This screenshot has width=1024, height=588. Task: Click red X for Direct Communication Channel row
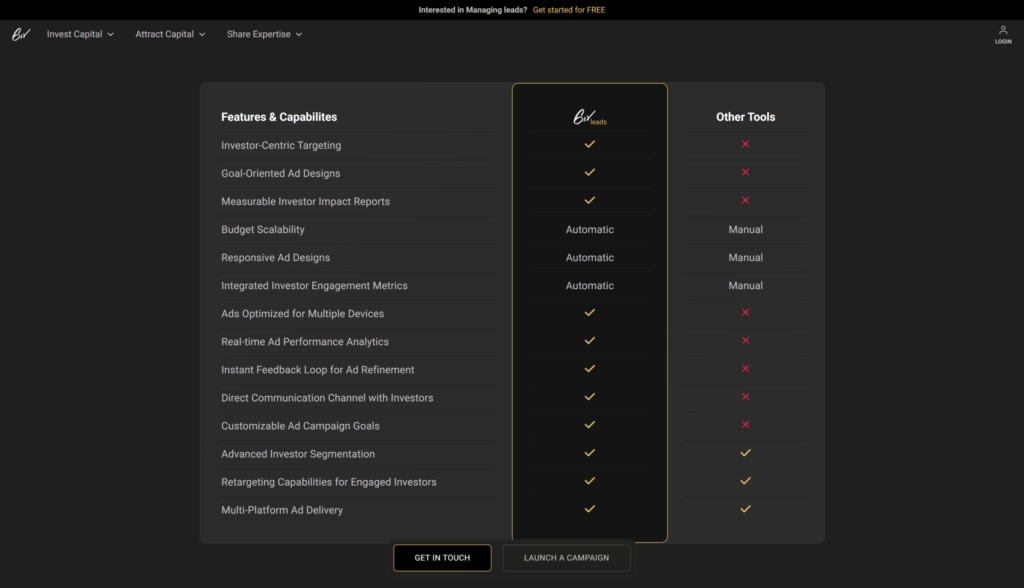[x=745, y=397]
